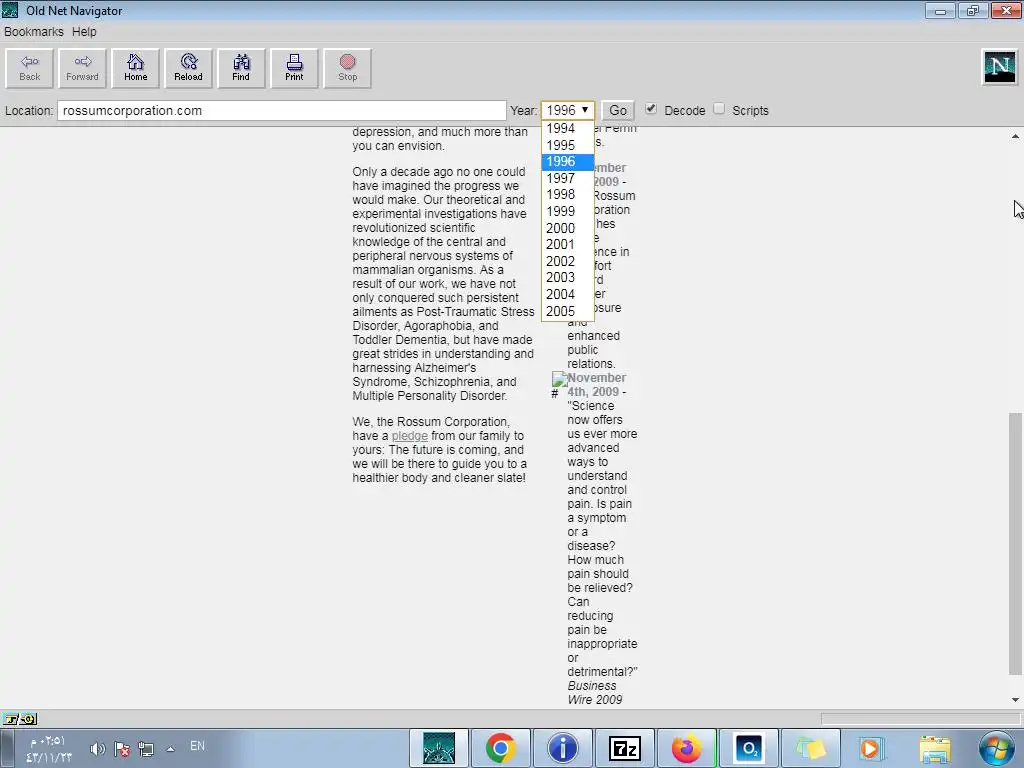Select 2003 in the Year list
The image size is (1024, 768).
(x=568, y=278)
